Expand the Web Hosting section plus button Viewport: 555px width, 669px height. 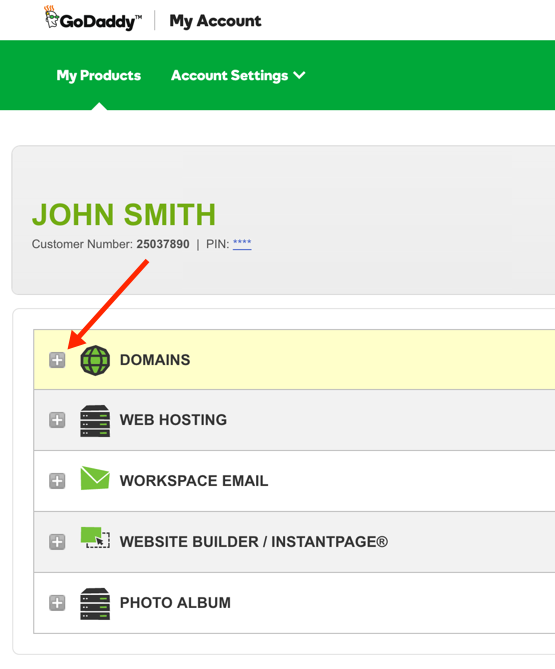[x=57, y=420]
